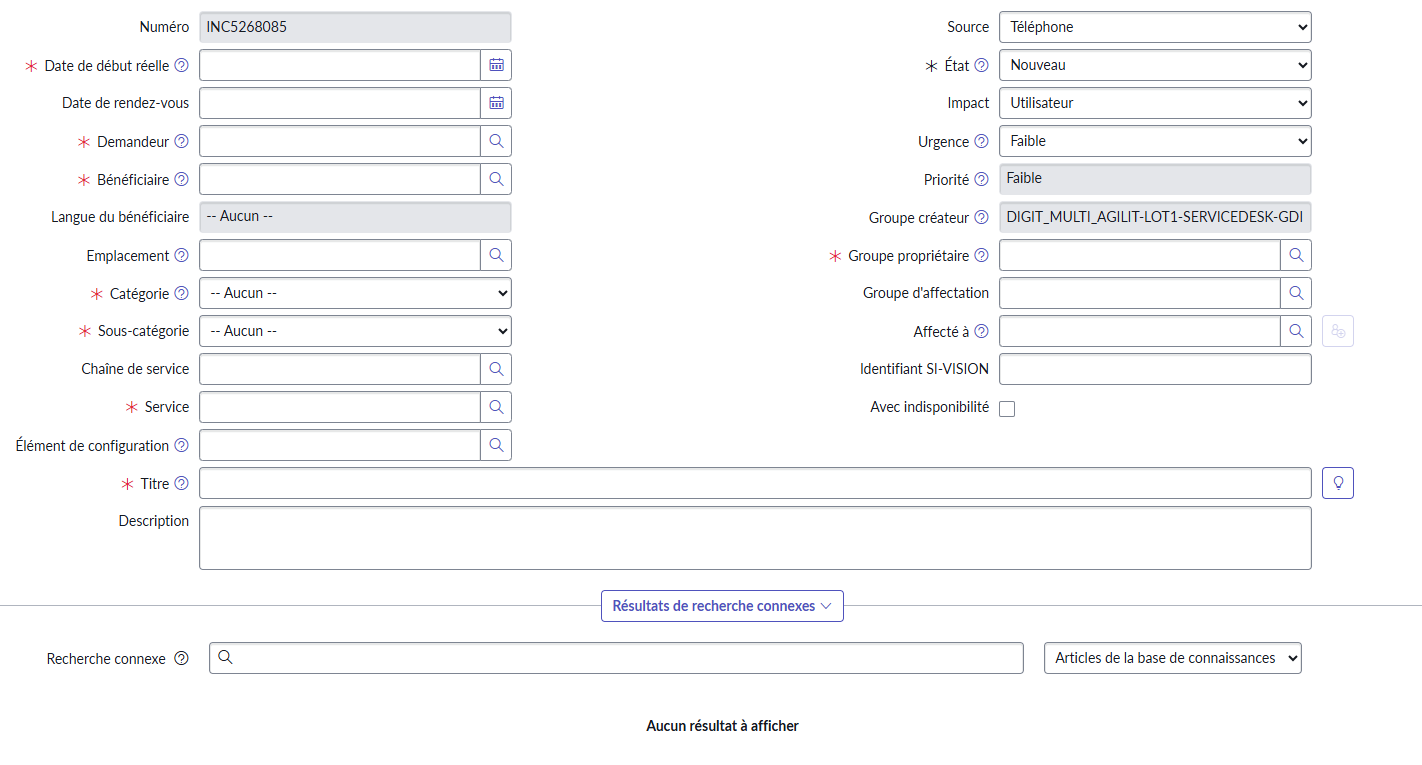Image resolution: width=1422 pixels, height=765 pixels.
Task: Open the Sous-catégorie dropdown
Action: (355, 331)
